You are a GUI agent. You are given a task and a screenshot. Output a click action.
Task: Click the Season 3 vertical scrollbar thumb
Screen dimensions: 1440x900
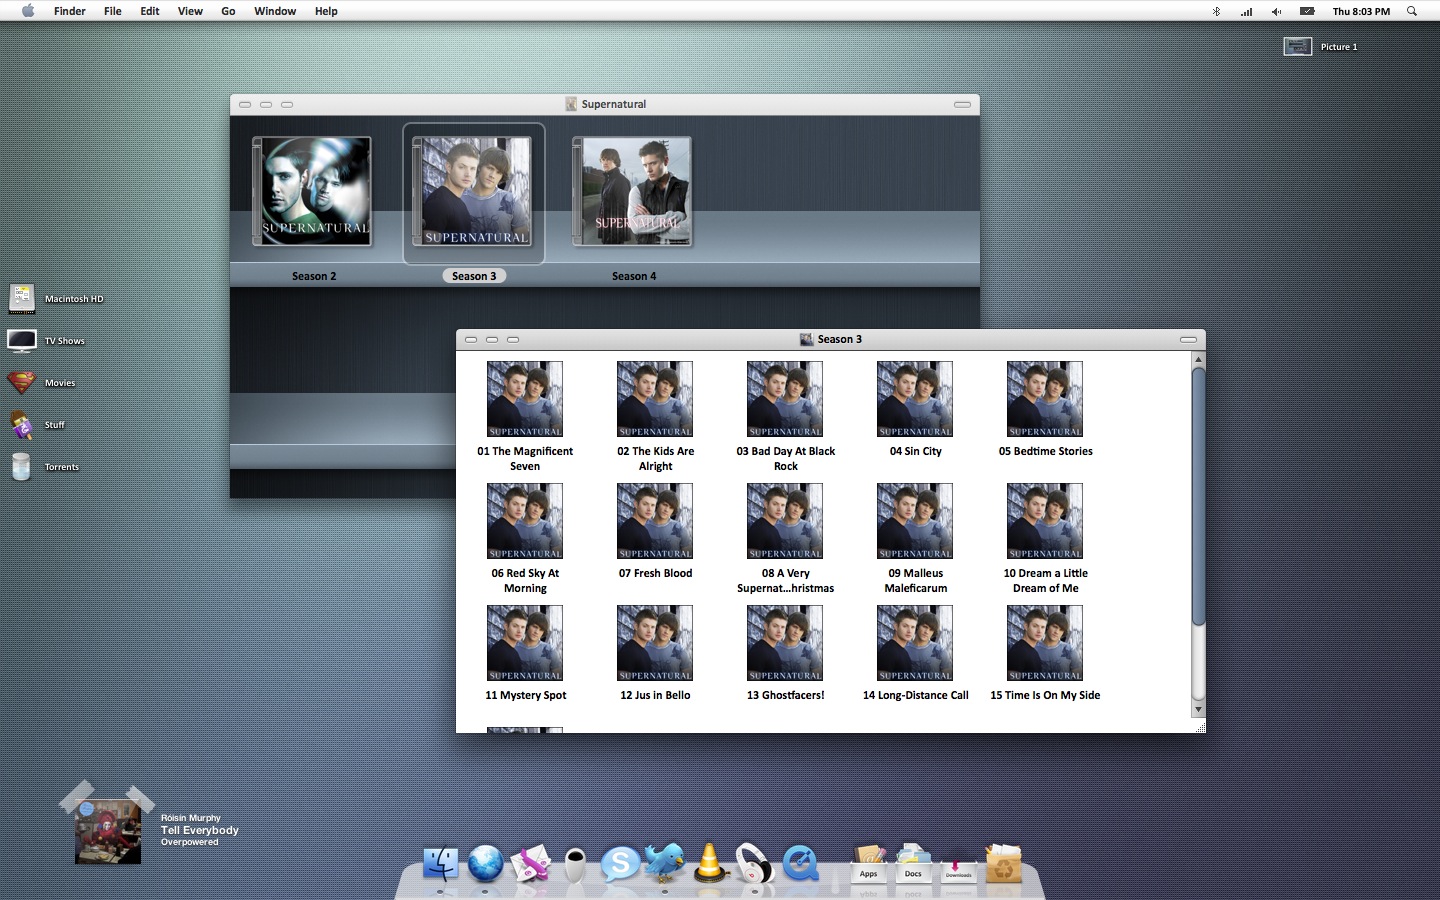click(x=1199, y=496)
